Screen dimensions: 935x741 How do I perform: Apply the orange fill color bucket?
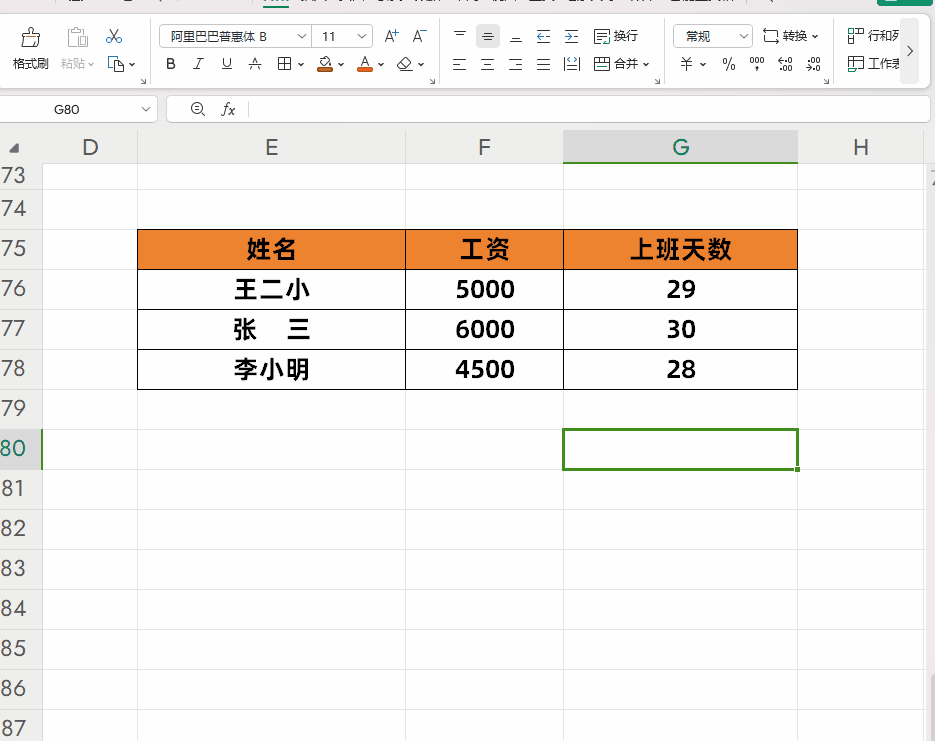pyautogui.click(x=325, y=64)
